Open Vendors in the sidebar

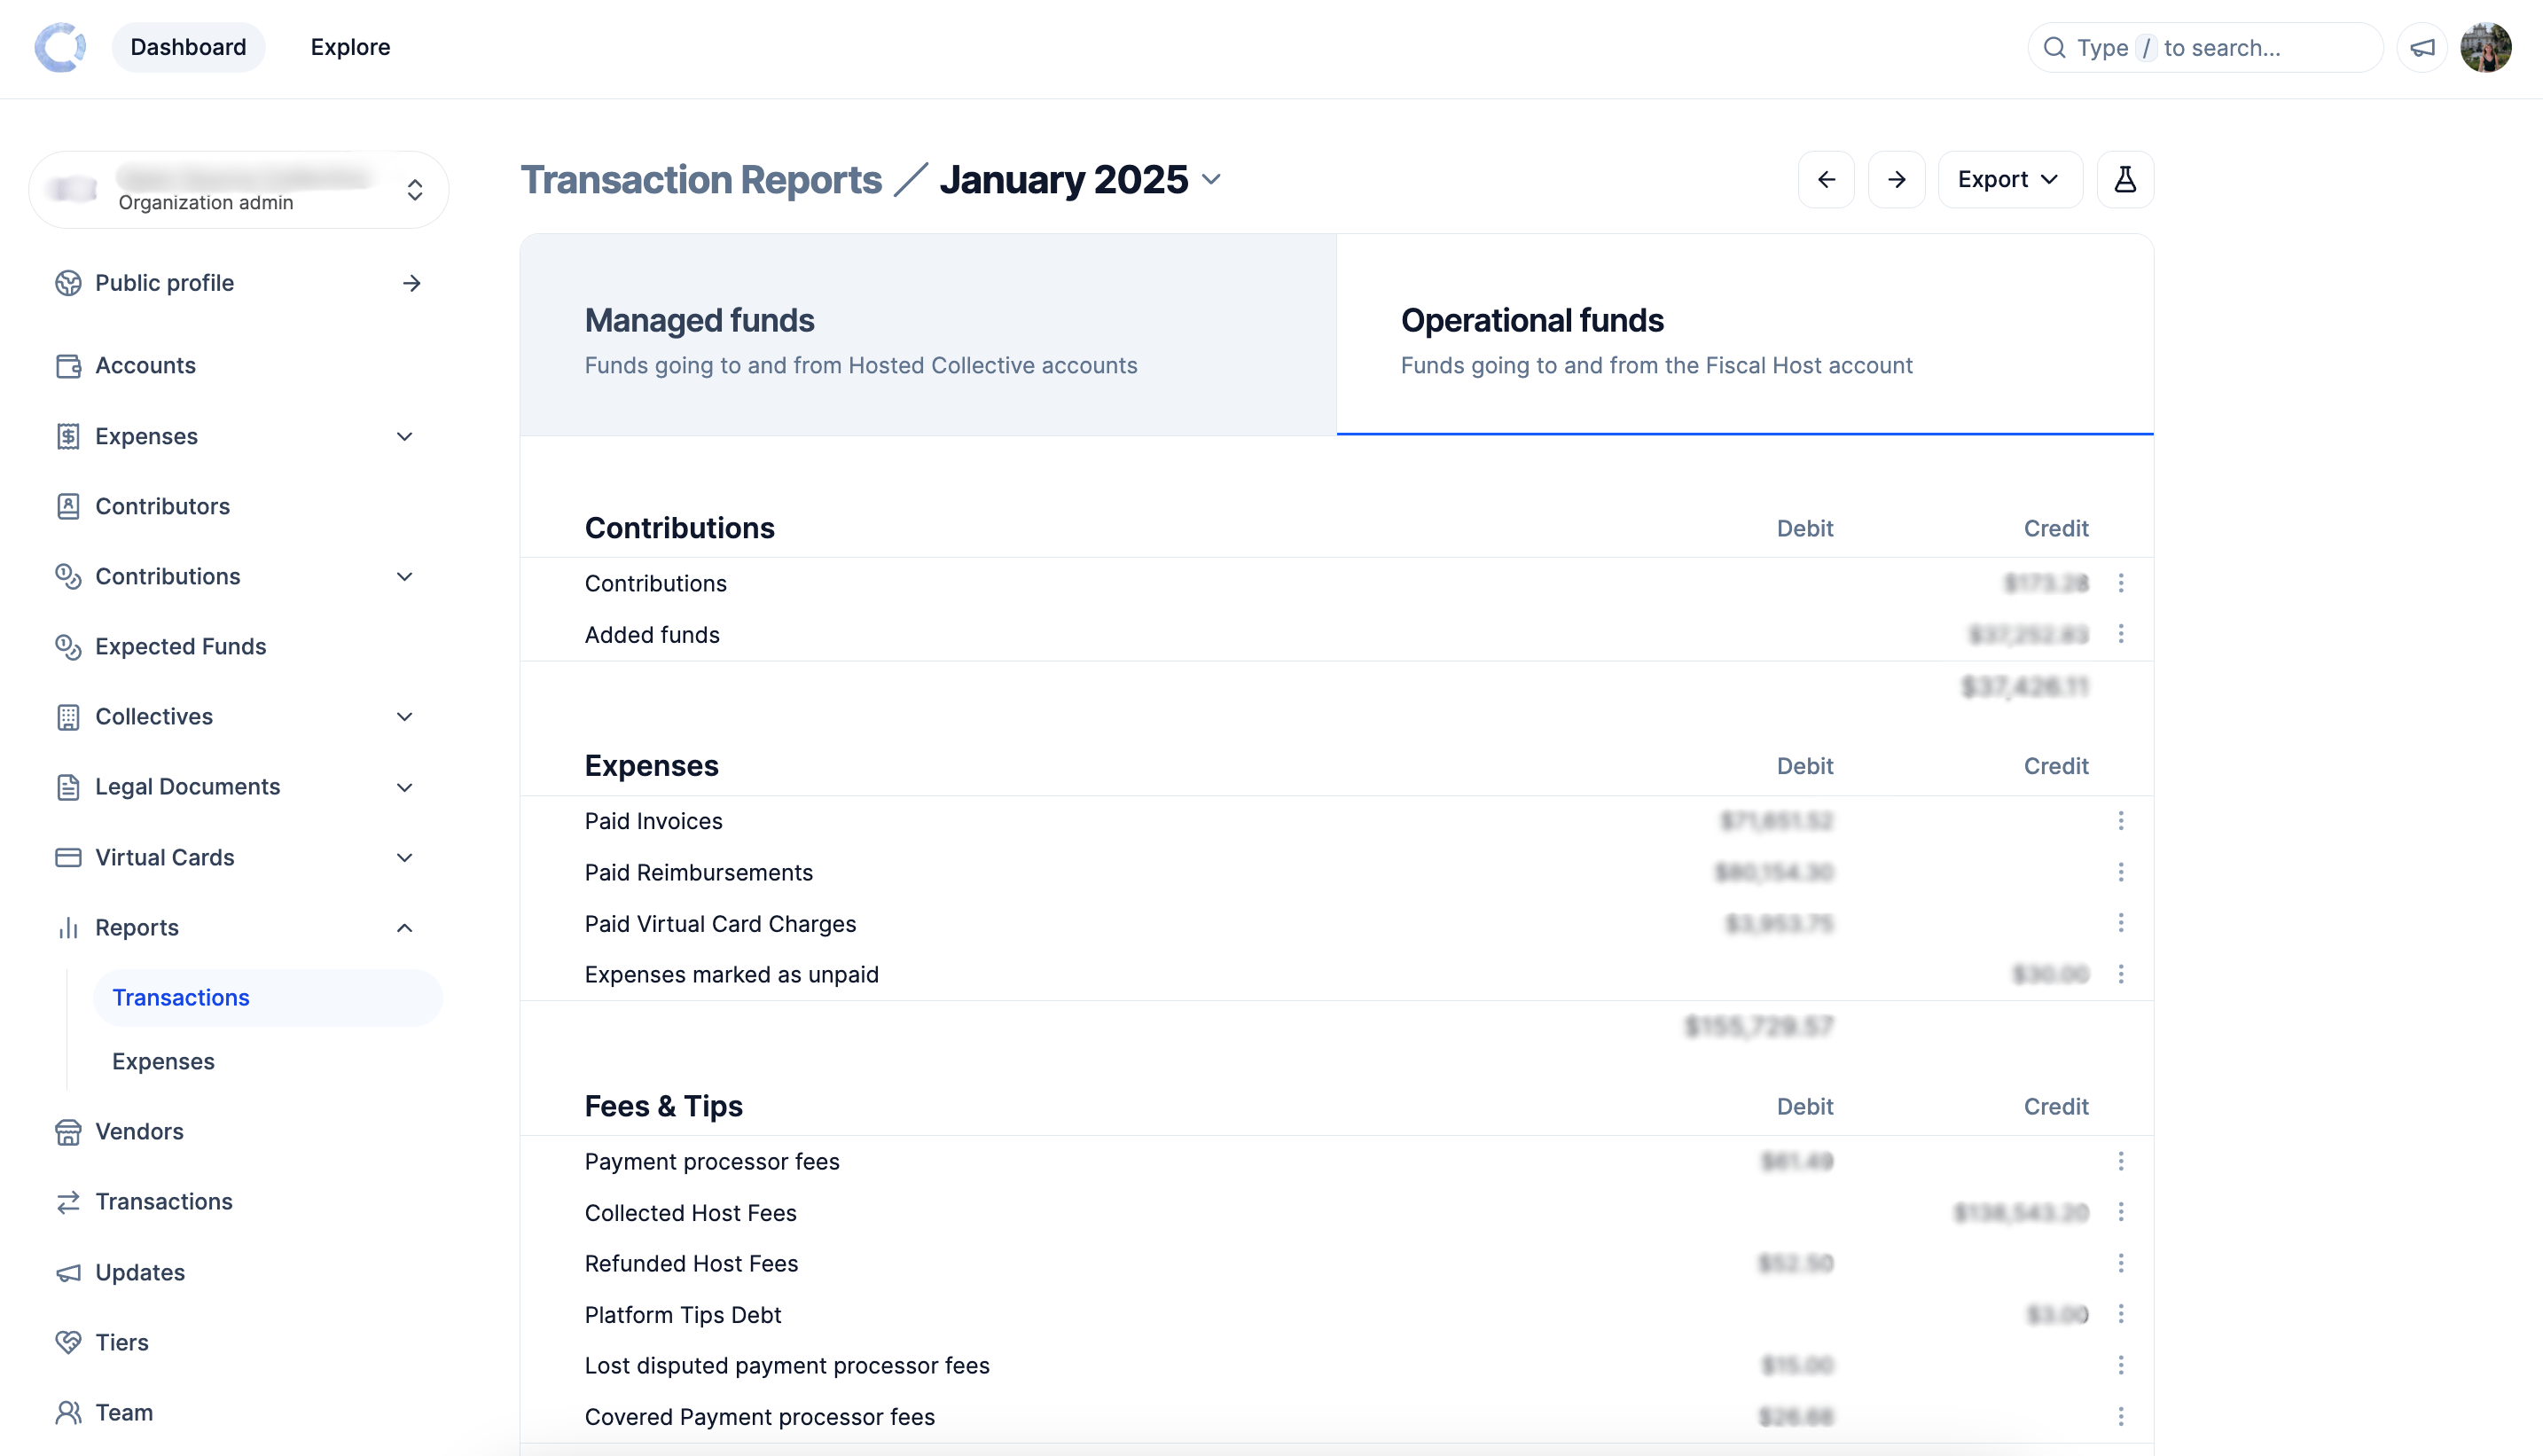pos(139,1131)
